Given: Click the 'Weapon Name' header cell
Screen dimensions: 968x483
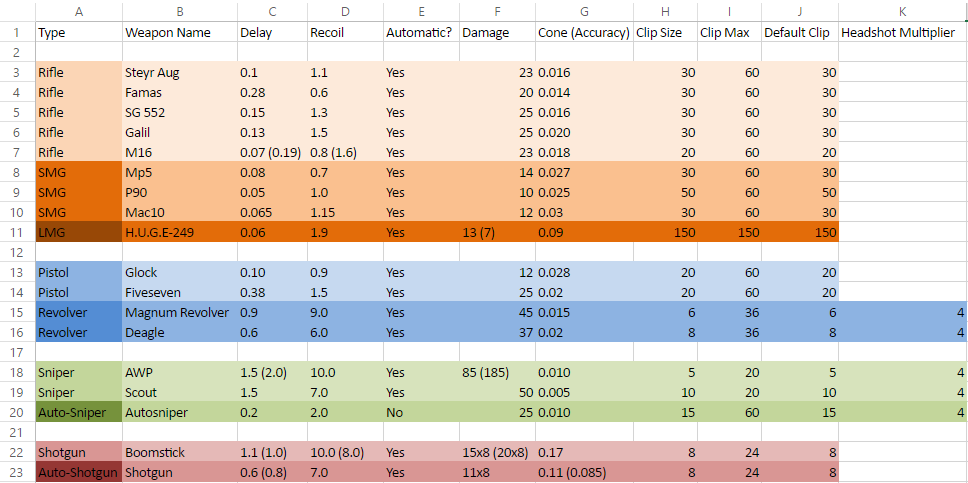Looking at the screenshot, I should pos(180,33).
